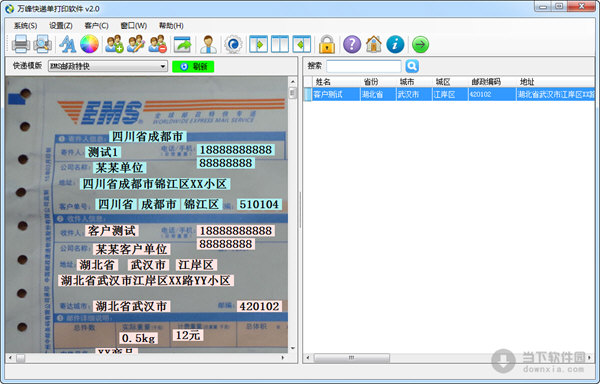Click the printer icon in toolbar
Screen dimensions: 600x384
[21, 44]
